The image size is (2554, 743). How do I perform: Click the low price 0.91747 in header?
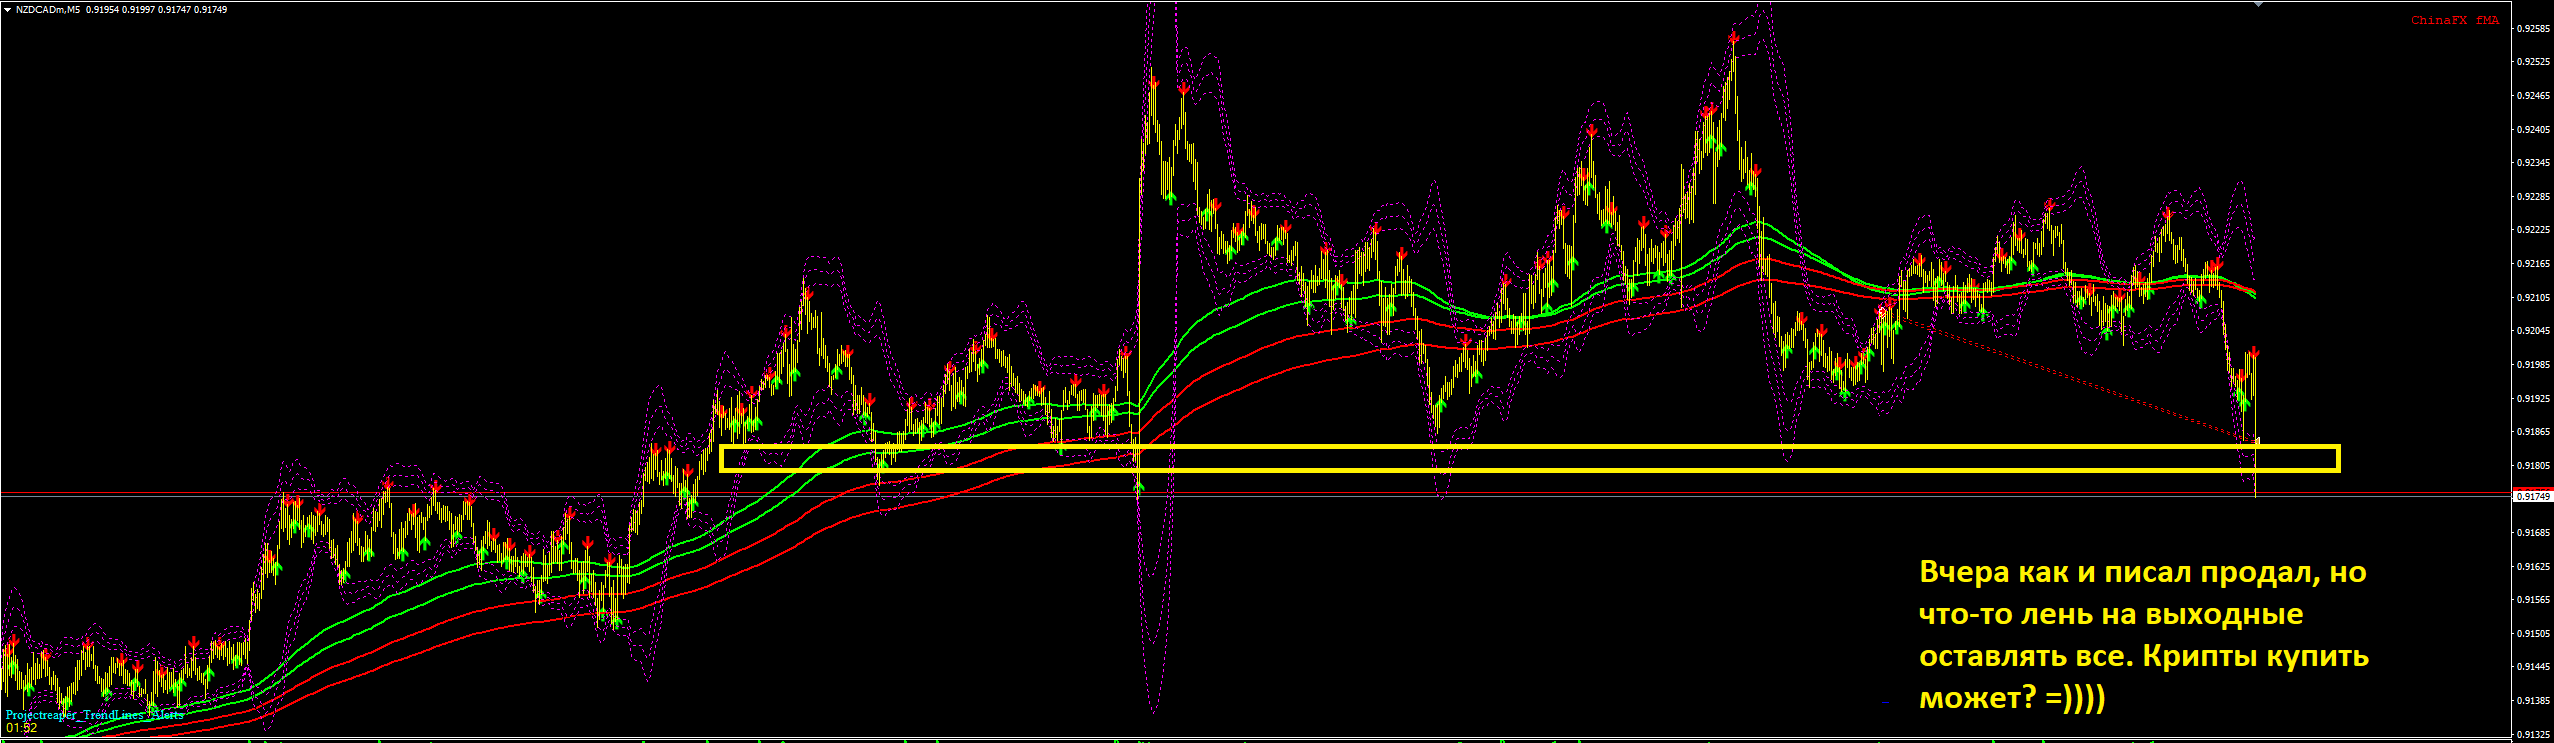[174, 9]
